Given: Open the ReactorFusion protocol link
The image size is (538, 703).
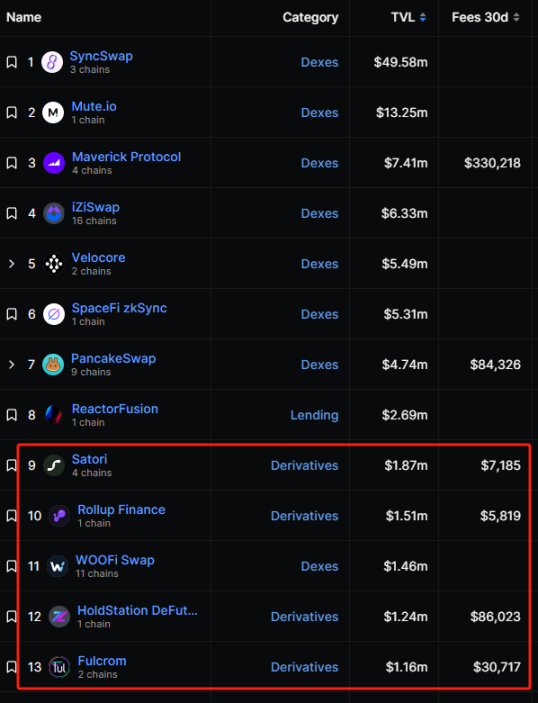Looking at the screenshot, I should pos(115,409).
